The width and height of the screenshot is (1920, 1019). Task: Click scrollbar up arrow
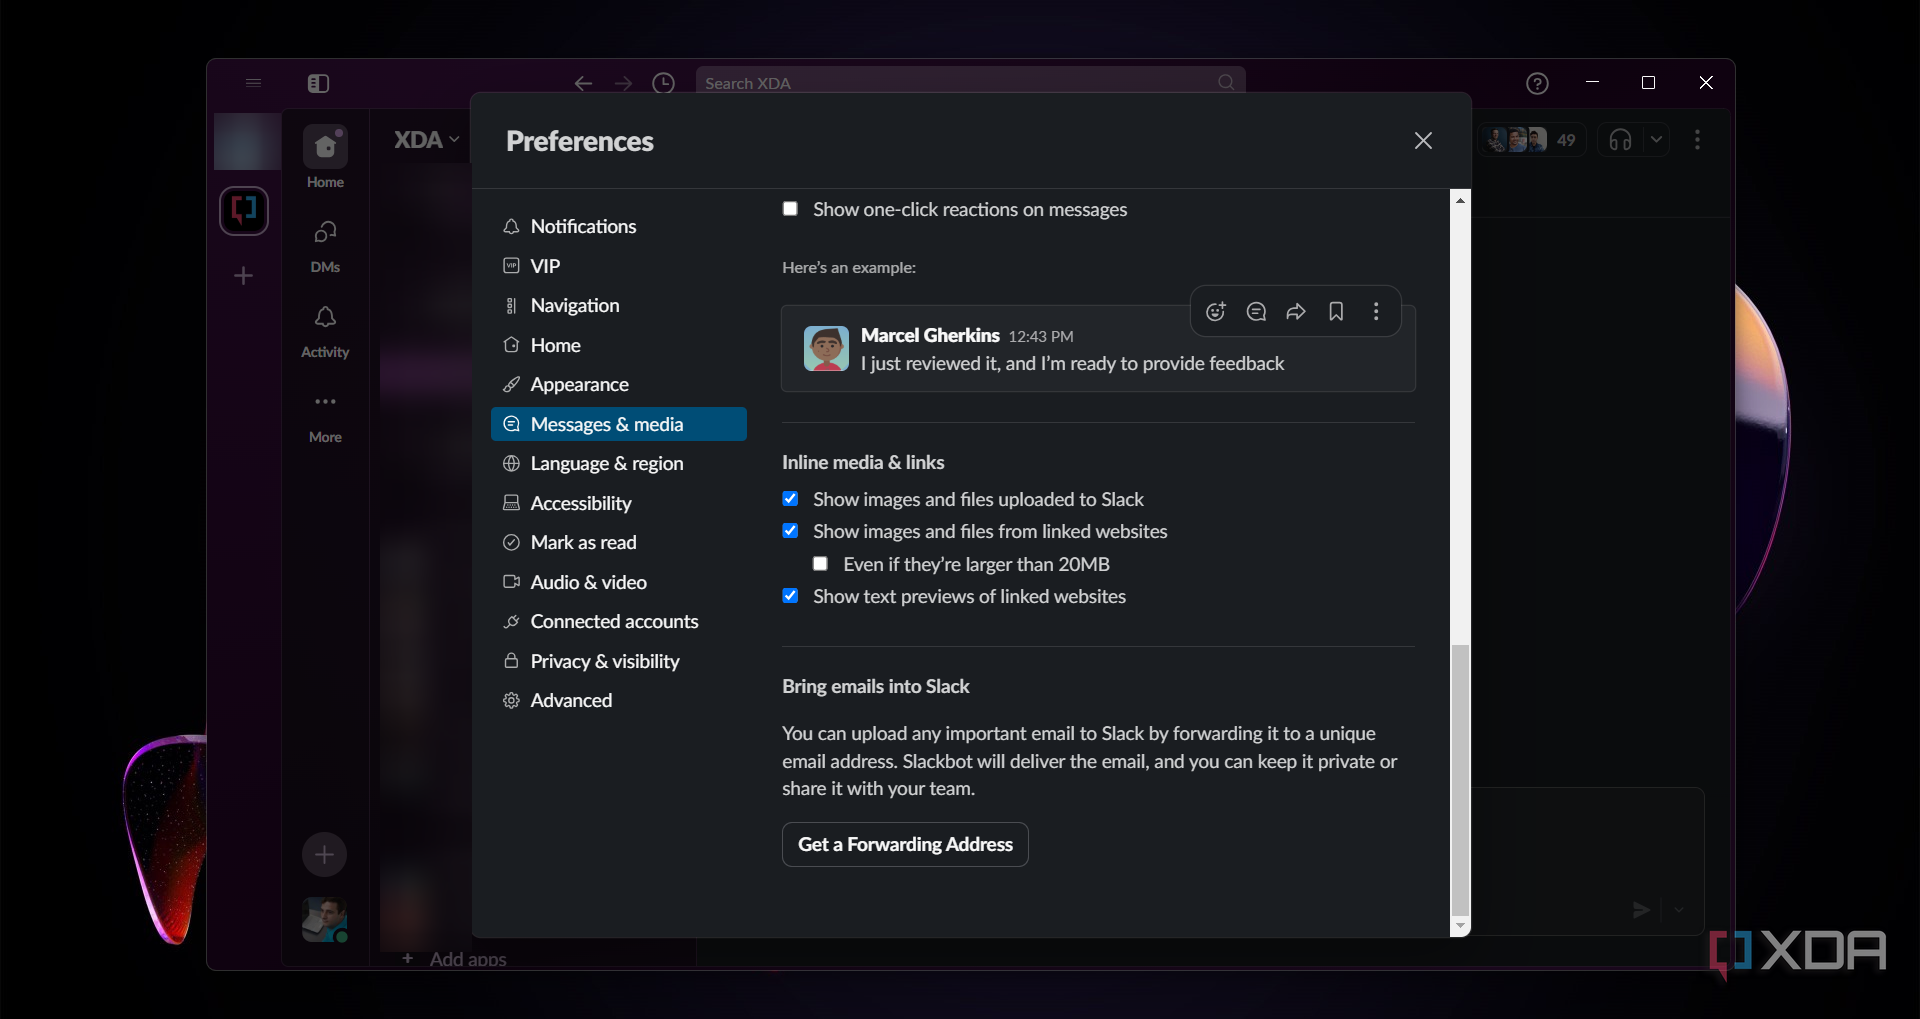[1460, 200]
